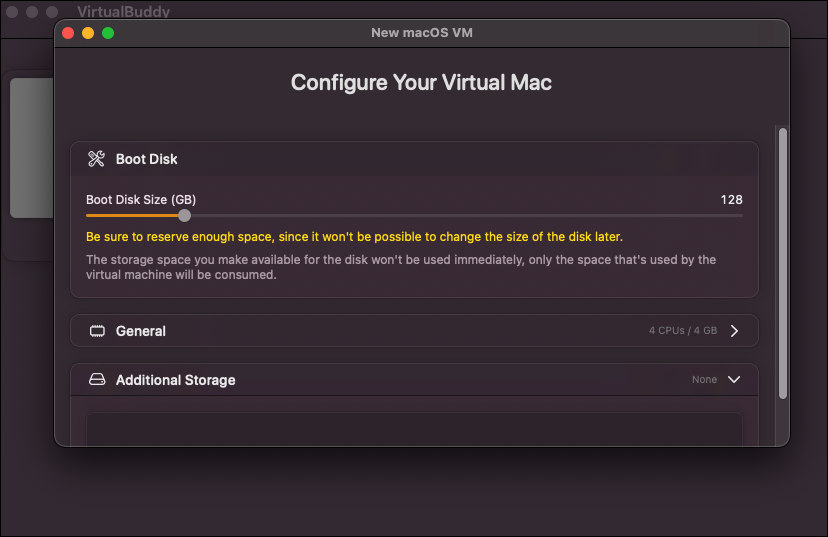The image size is (828, 537).
Task: Select the Additional Storage header title
Action: 175,380
